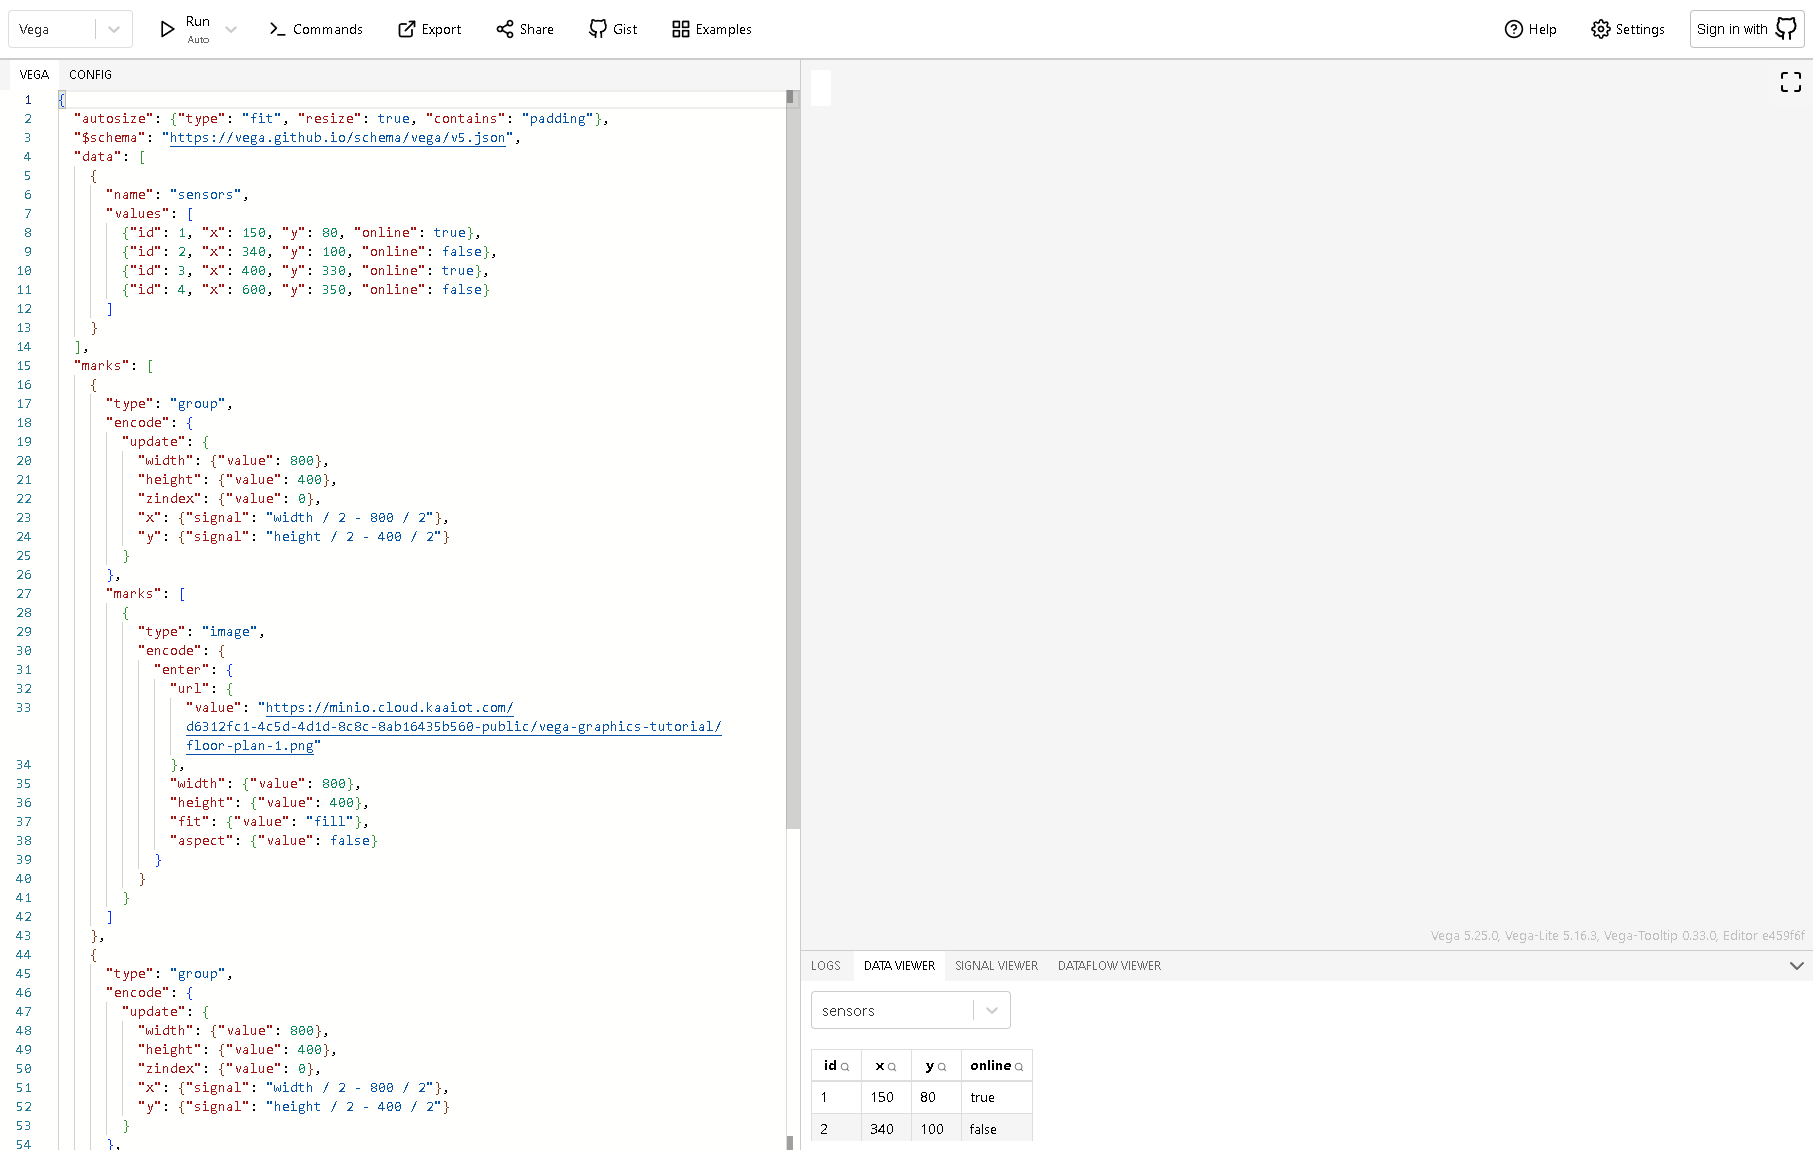
Task: Open the SIGNAL VIEWER tab
Action: click(x=996, y=966)
